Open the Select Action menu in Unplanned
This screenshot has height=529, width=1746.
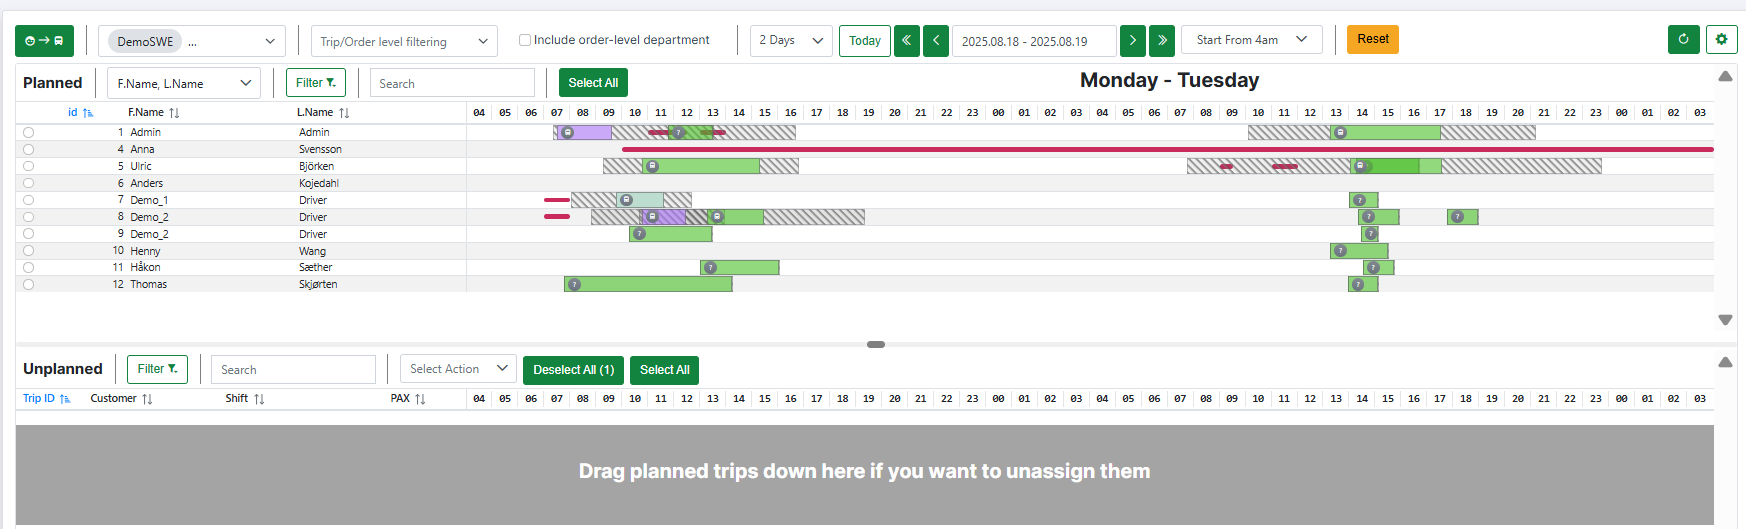pos(458,370)
